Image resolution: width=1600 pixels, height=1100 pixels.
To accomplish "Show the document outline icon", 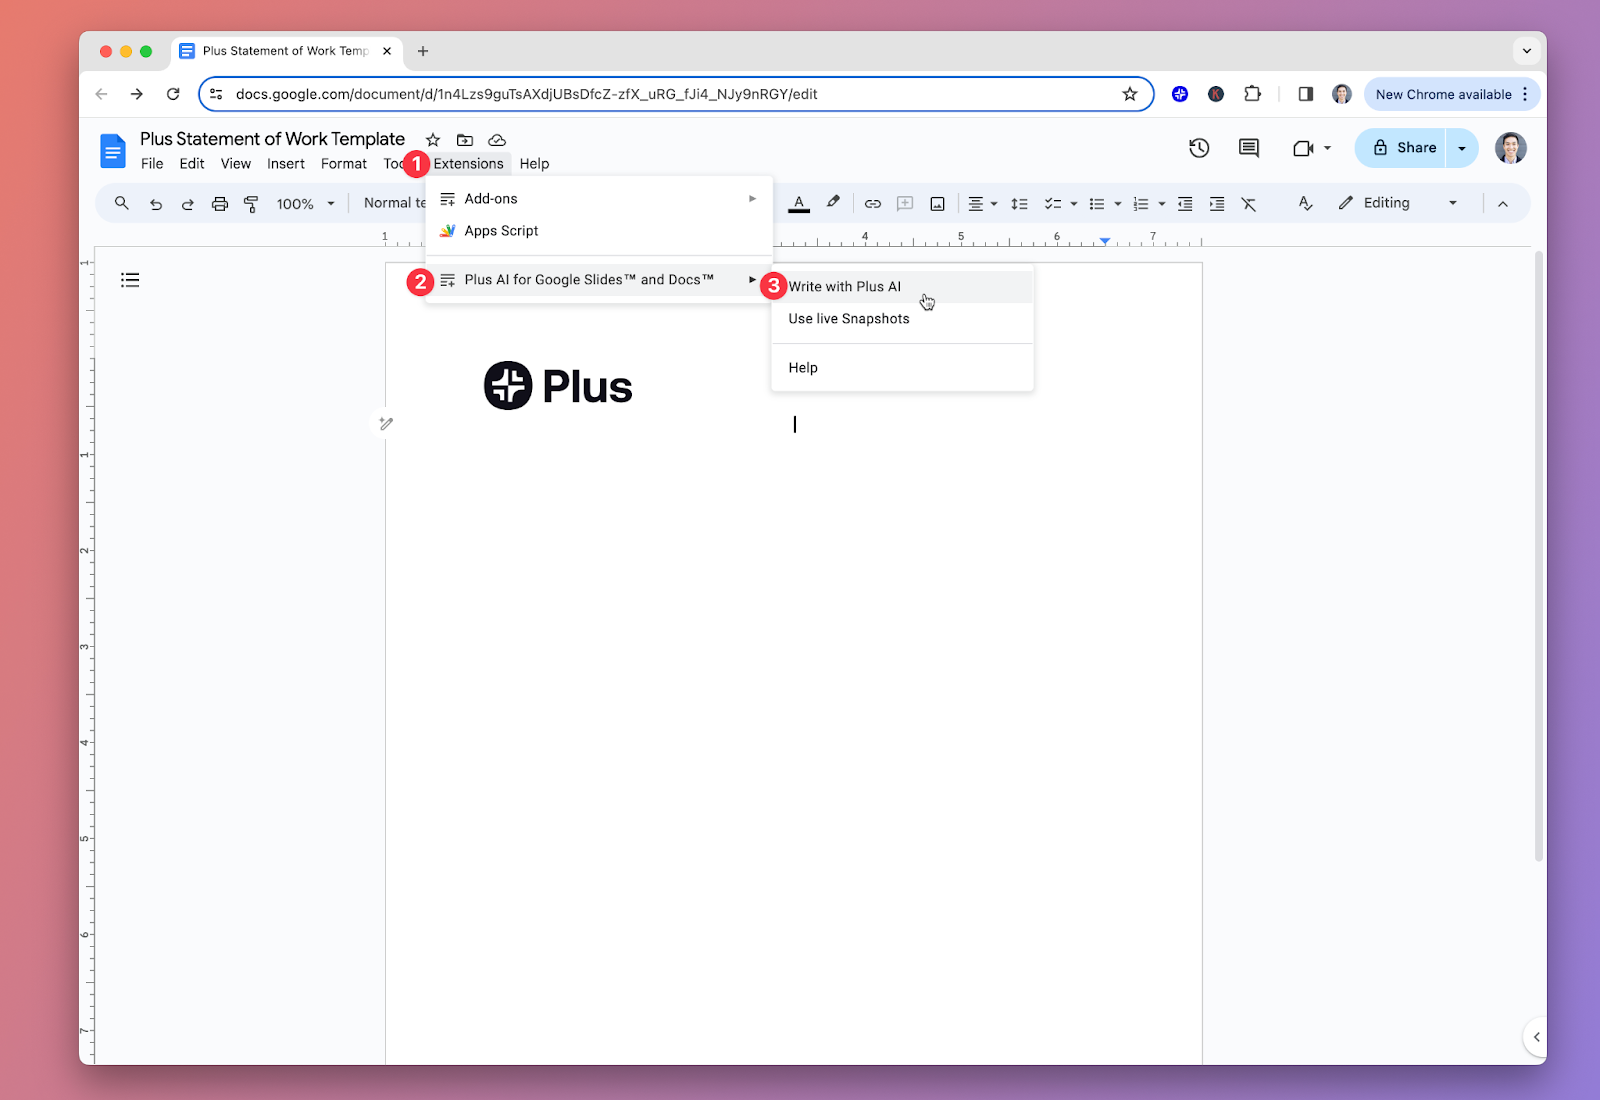I will tap(130, 280).
